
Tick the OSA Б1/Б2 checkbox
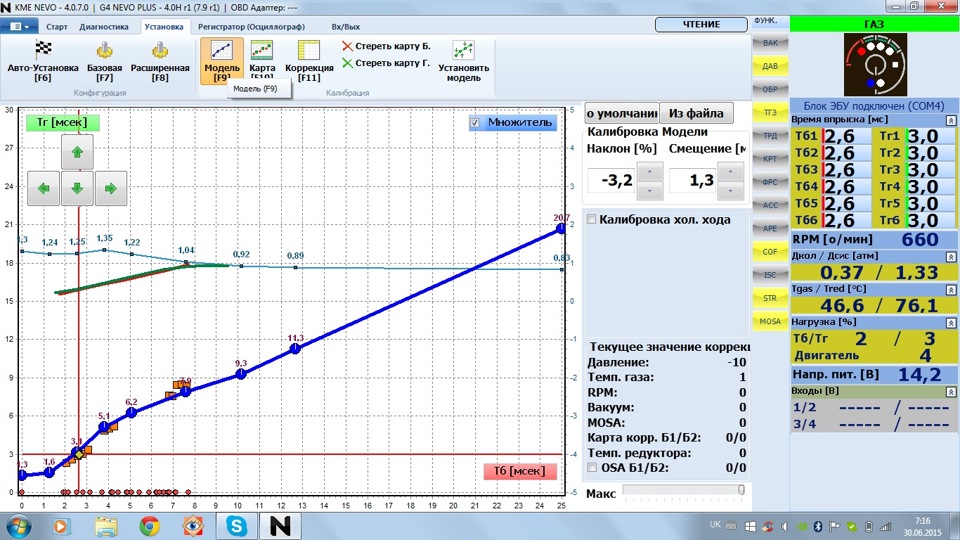[592, 467]
